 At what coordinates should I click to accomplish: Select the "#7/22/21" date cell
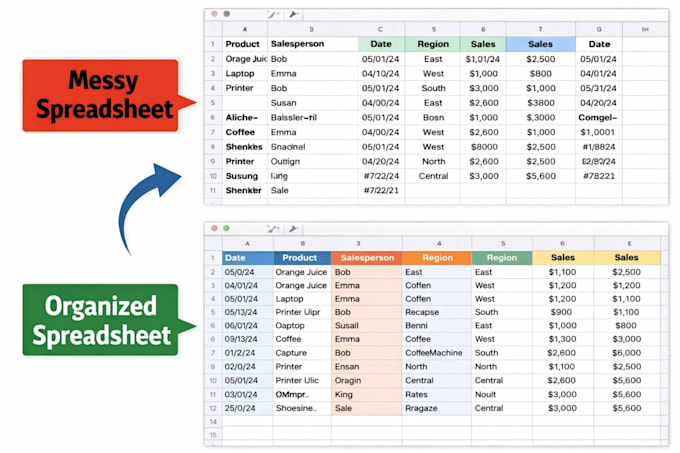tap(381, 190)
